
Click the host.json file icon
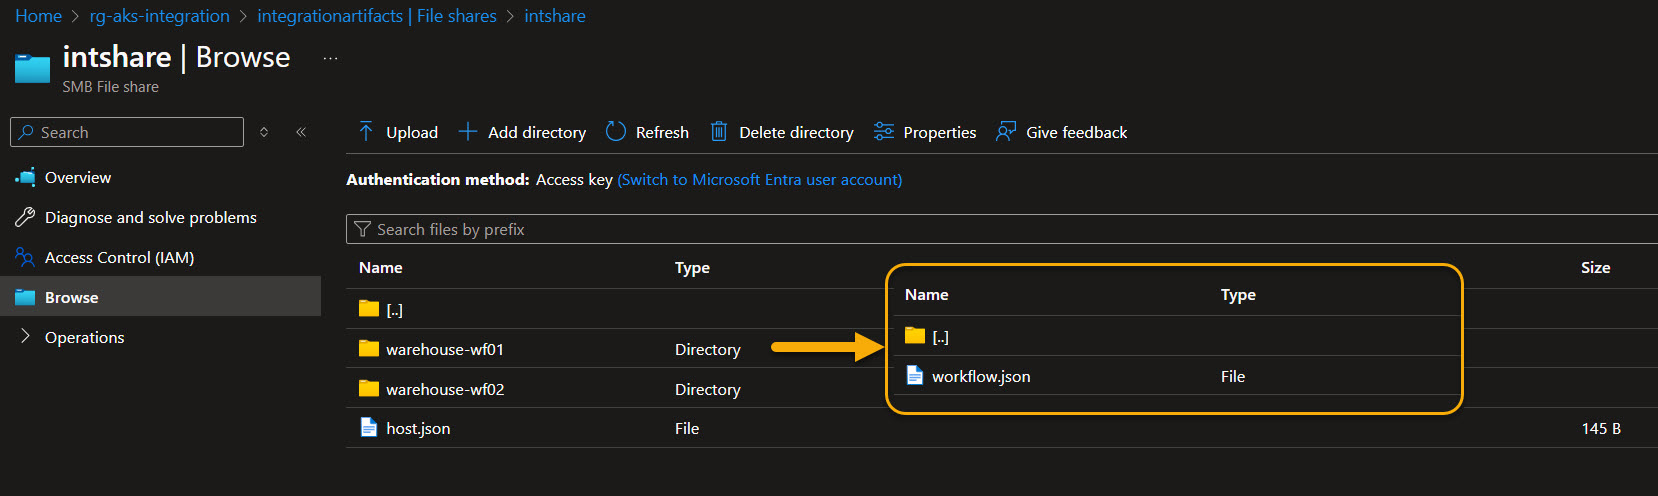pyautogui.click(x=369, y=428)
